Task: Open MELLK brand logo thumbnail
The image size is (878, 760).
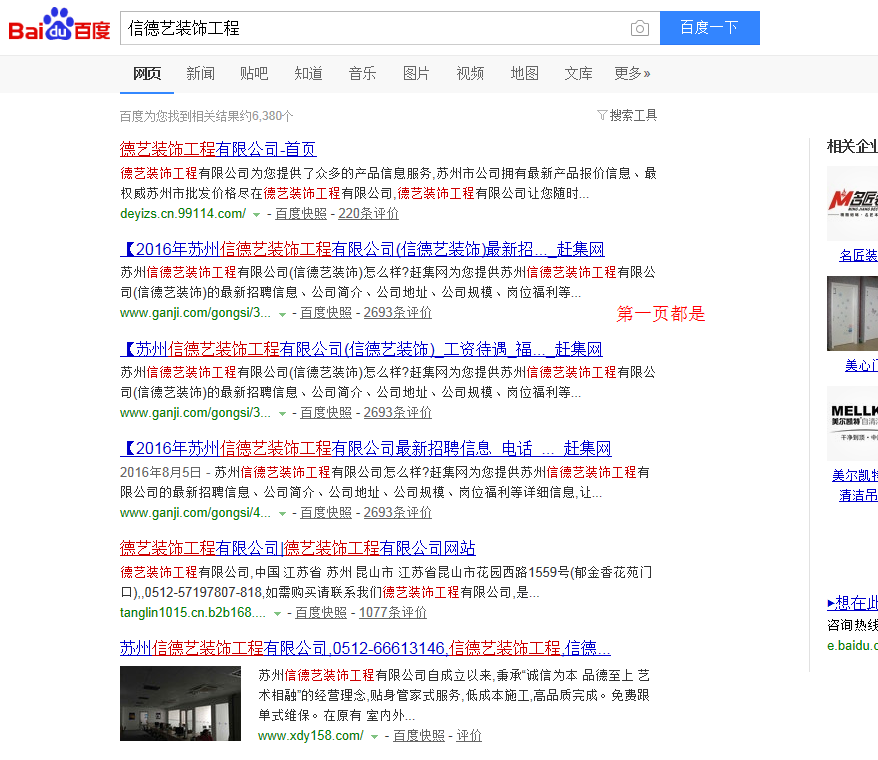Action: click(x=852, y=423)
